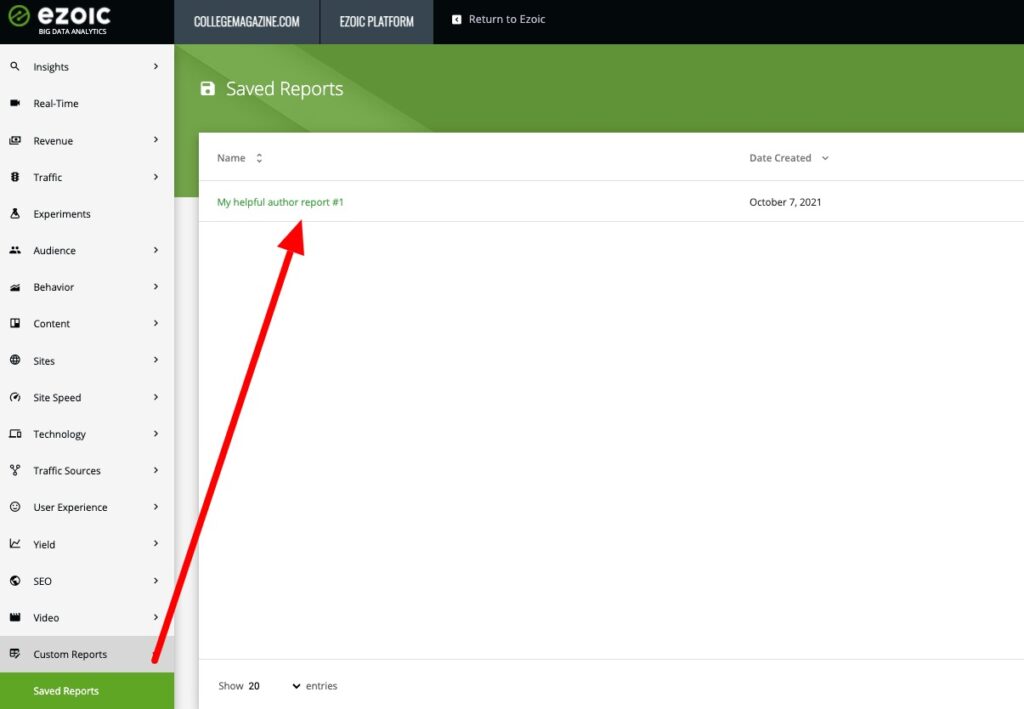Open Real-Time menu item
Viewport: 1024px width, 709px height.
[87, 103]
